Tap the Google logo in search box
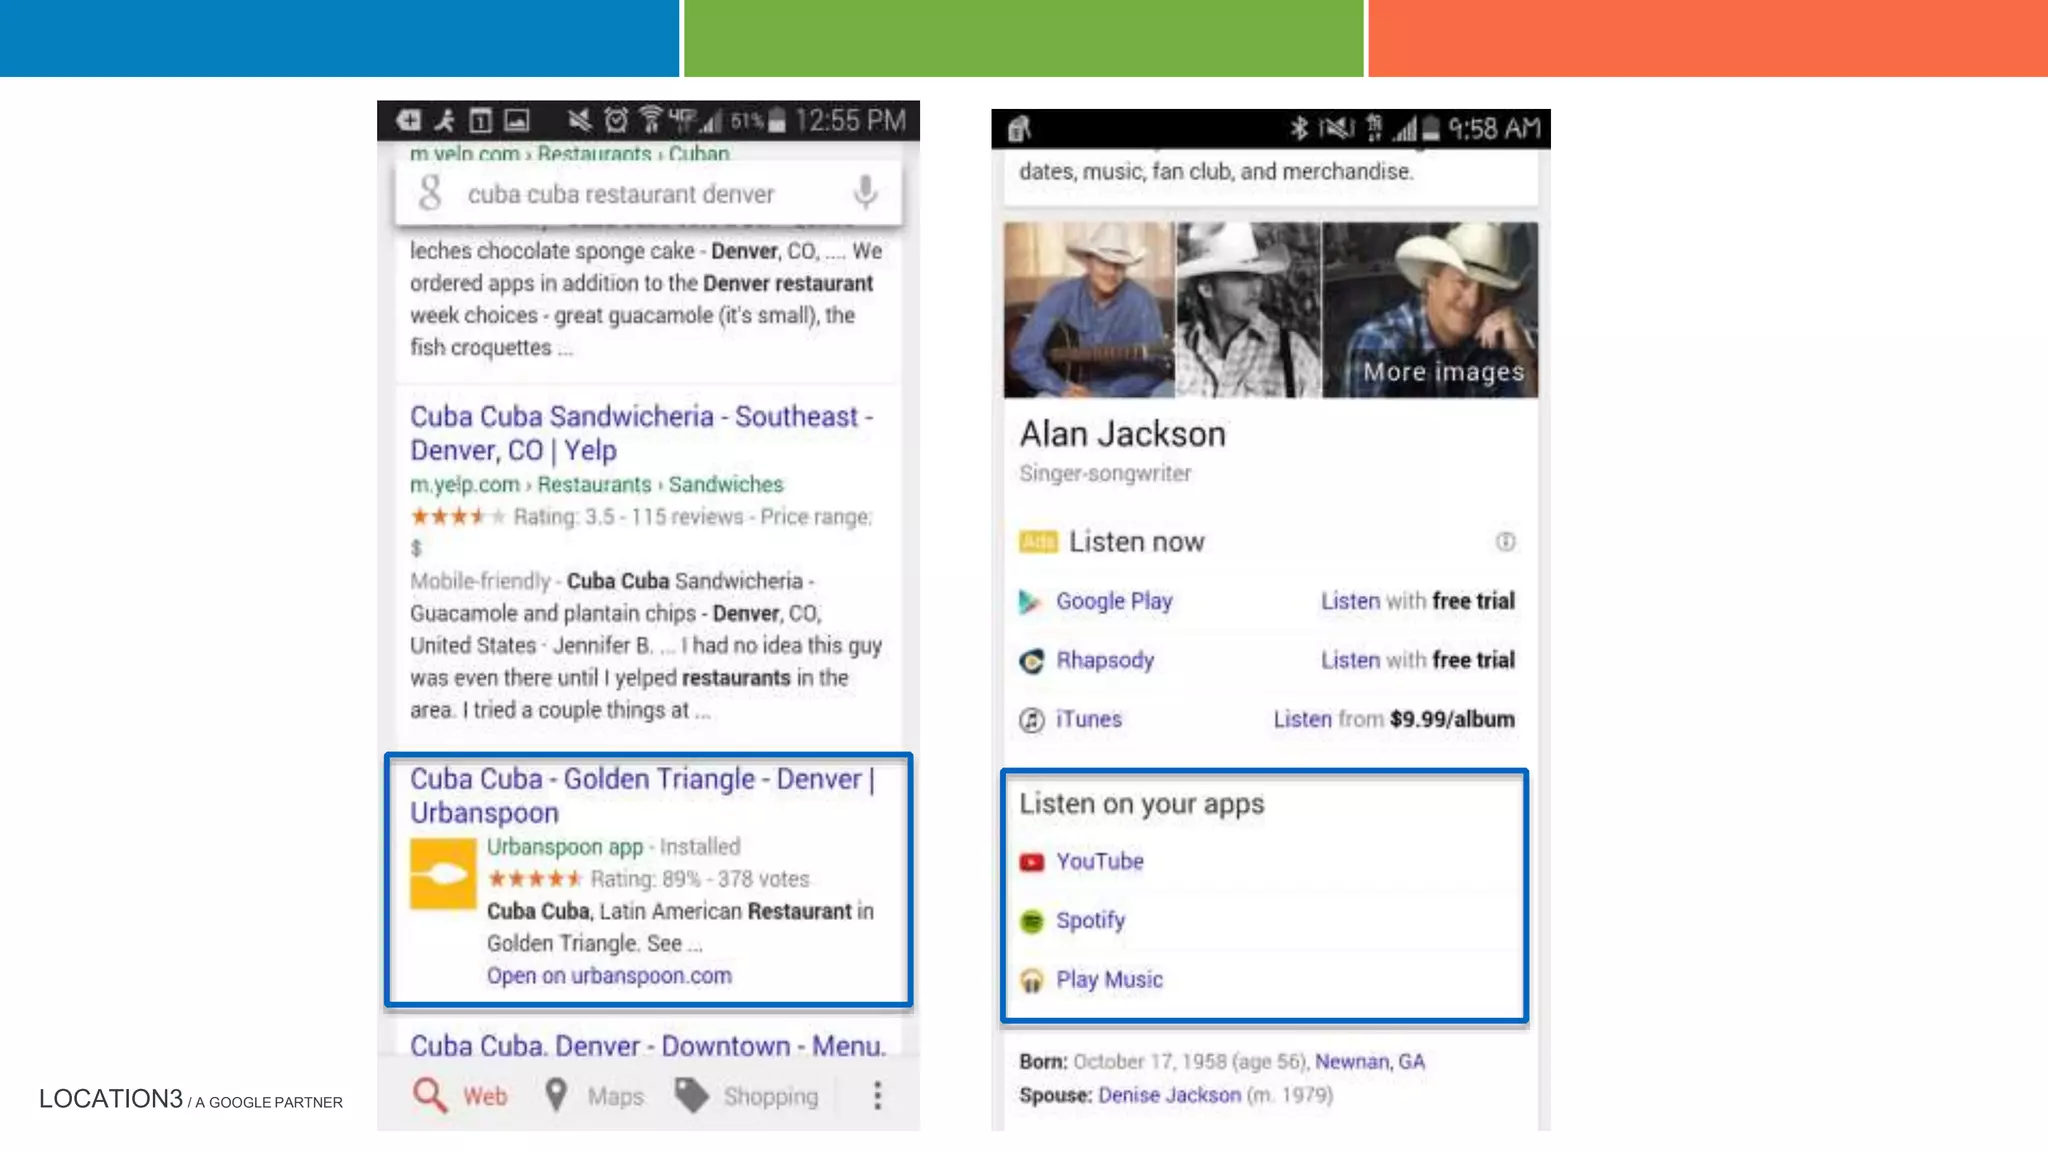Screen dimensions: 2048x1152 click(x=430, y=193)
